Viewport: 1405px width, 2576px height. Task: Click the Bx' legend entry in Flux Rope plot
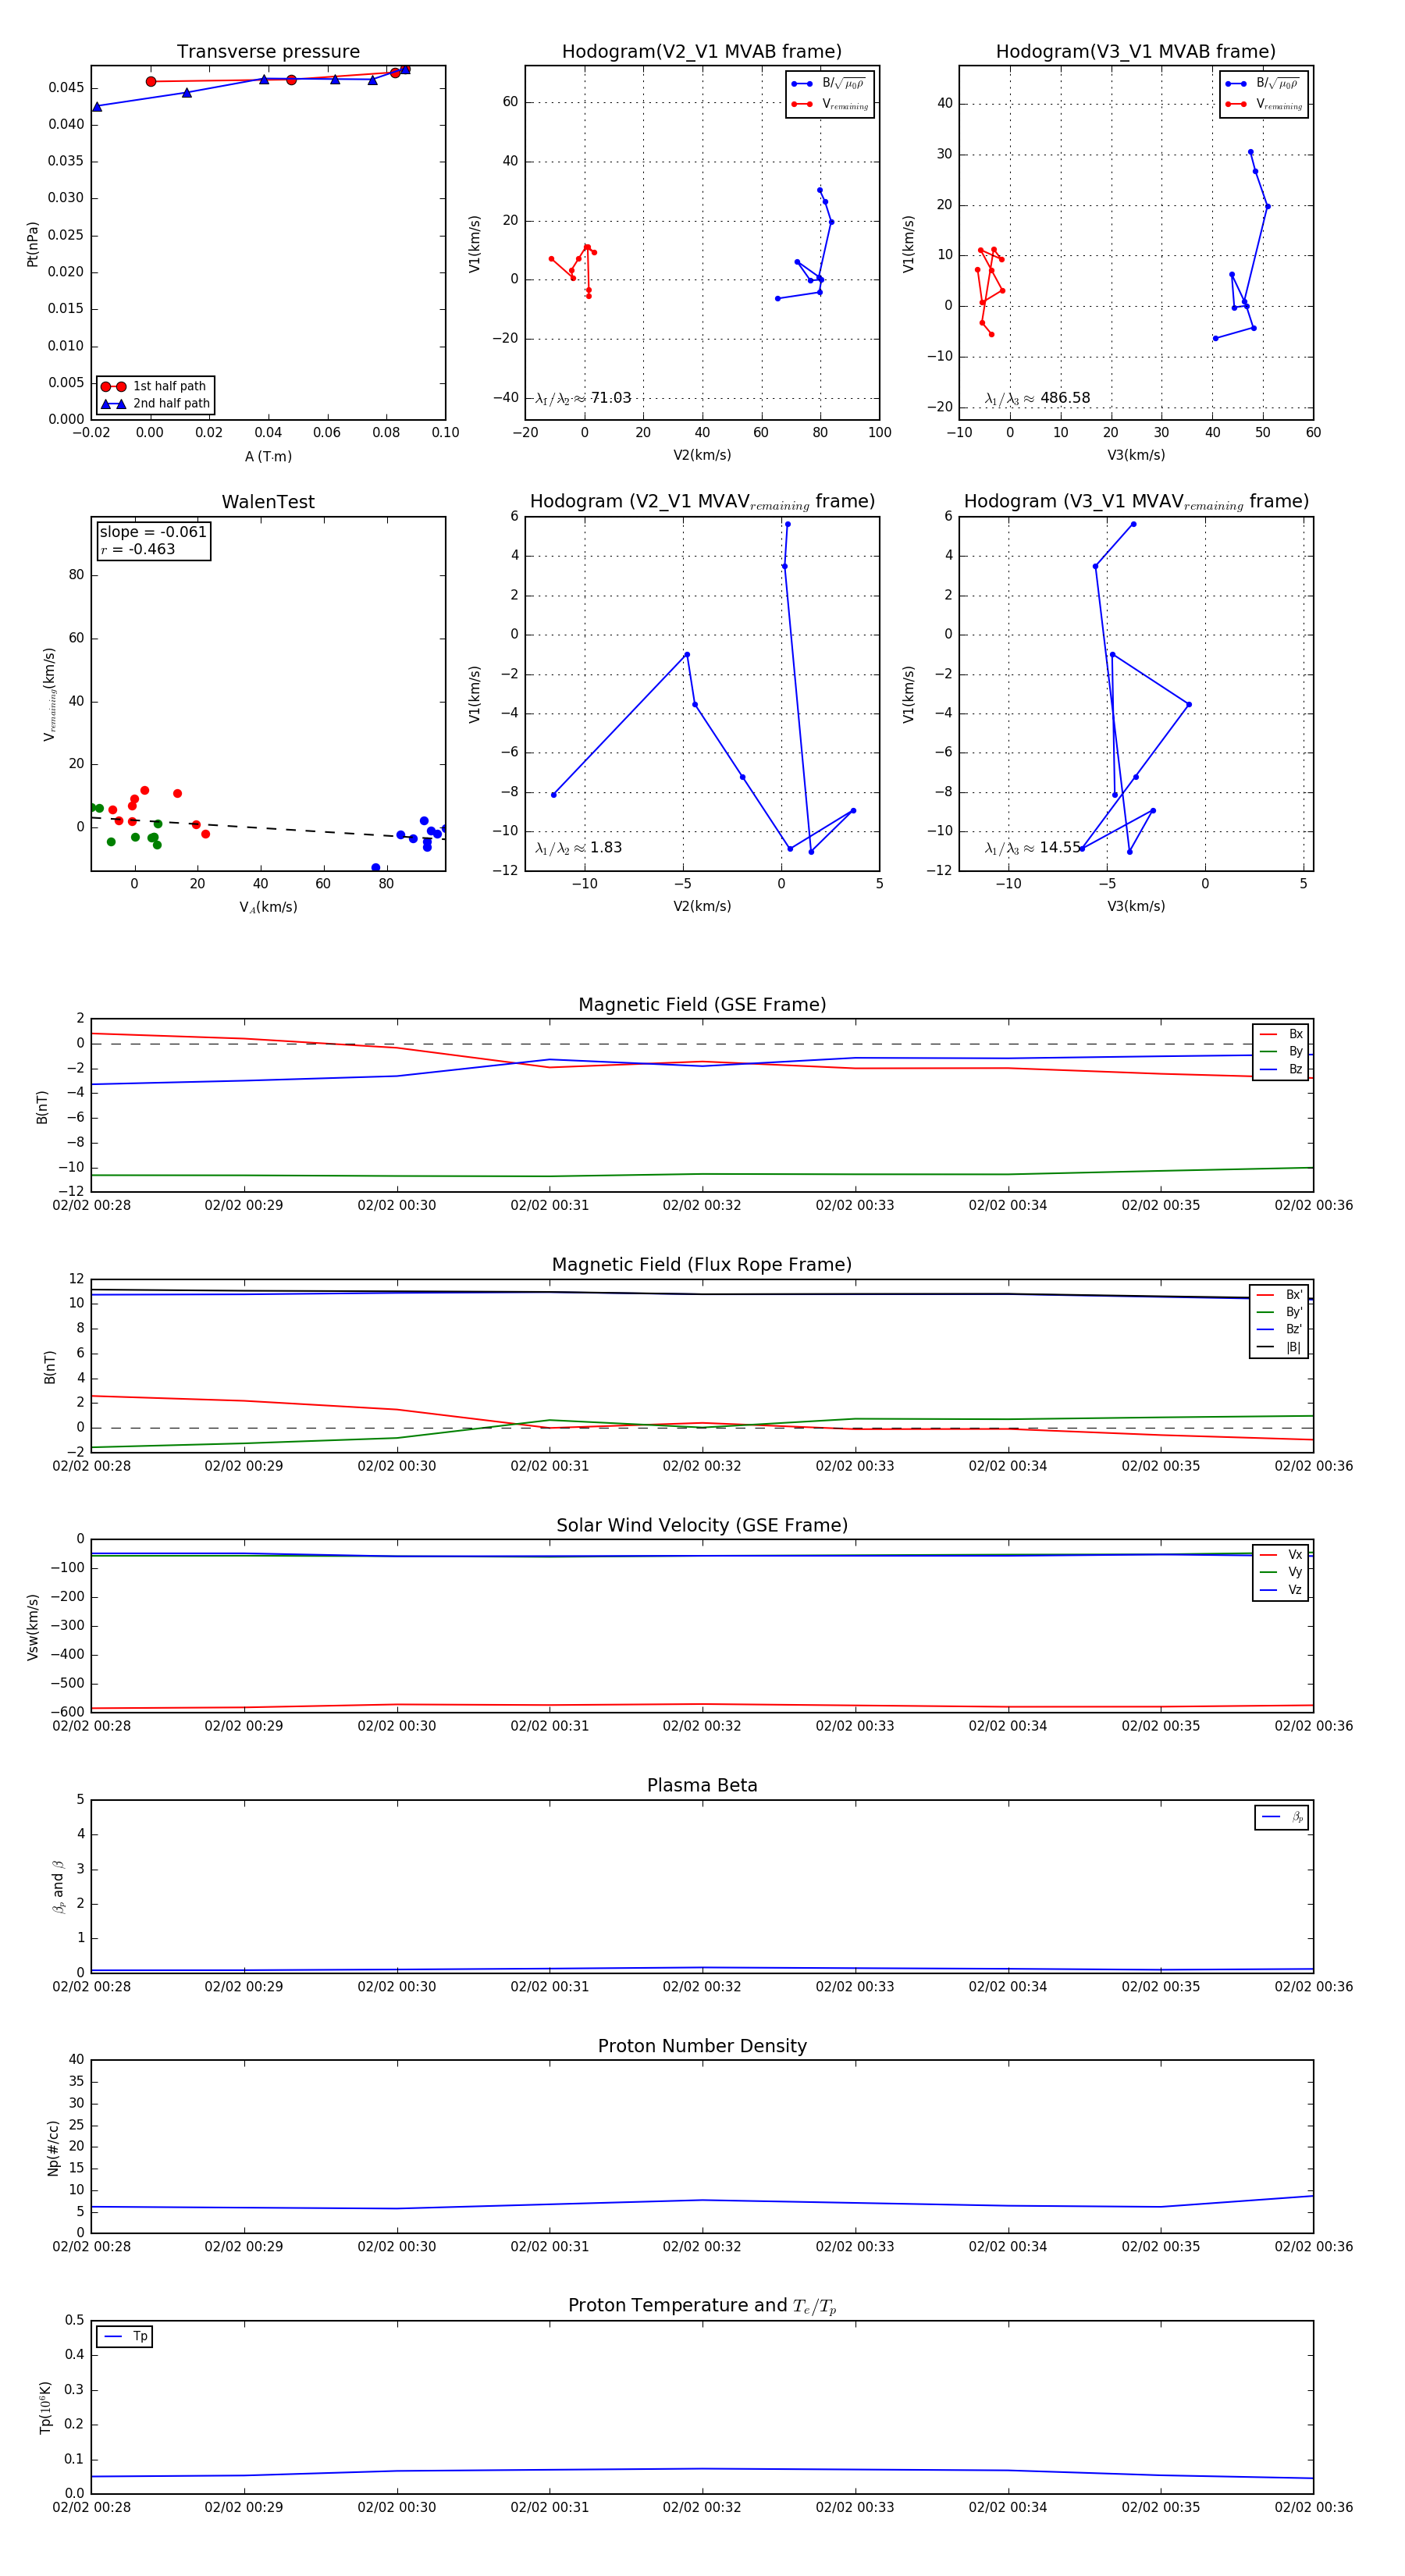point(1279,1294)
